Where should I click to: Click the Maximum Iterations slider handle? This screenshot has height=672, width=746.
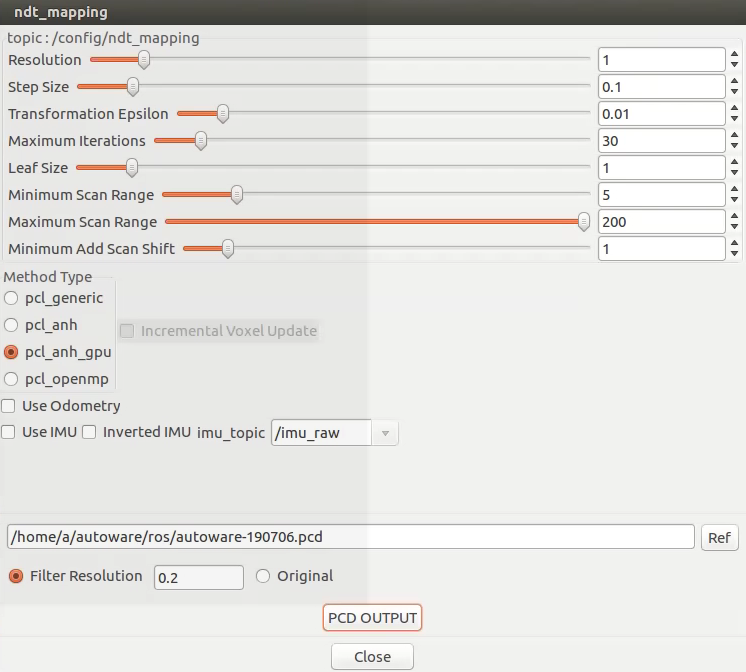click(x=201, y=141)
